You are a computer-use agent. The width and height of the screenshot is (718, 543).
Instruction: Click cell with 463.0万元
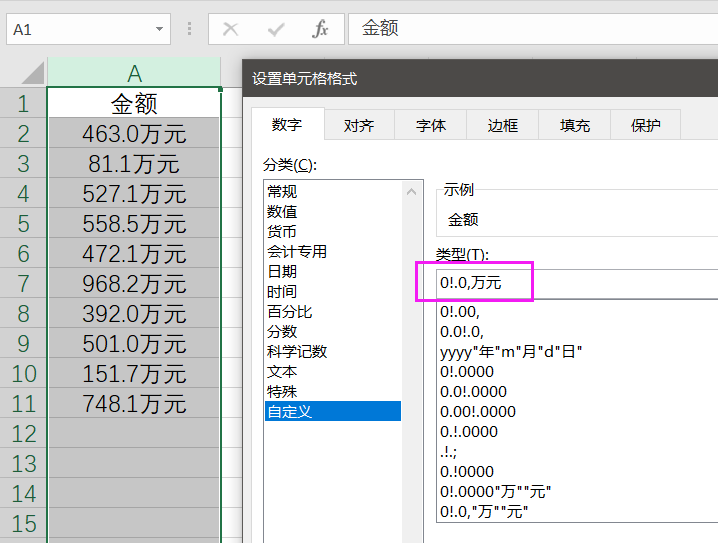134,133
